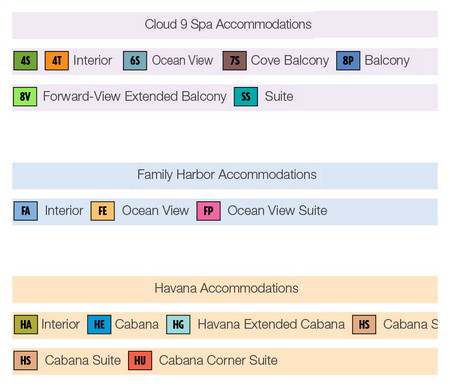Image resolution: width=450 pixels, height=386 pixels.
Task: Click the Havana Accommodations header
Action: pos(225,289)
